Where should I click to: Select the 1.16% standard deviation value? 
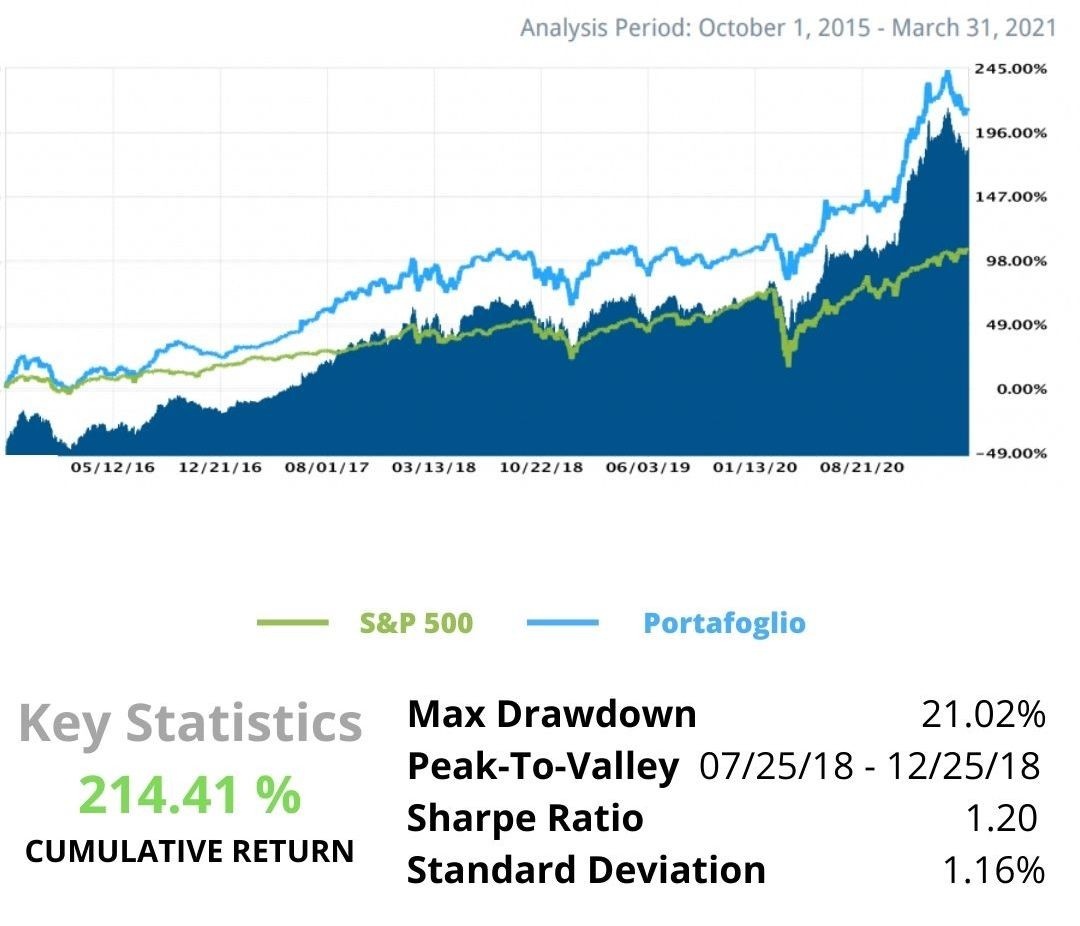click(x=994, y=870)
